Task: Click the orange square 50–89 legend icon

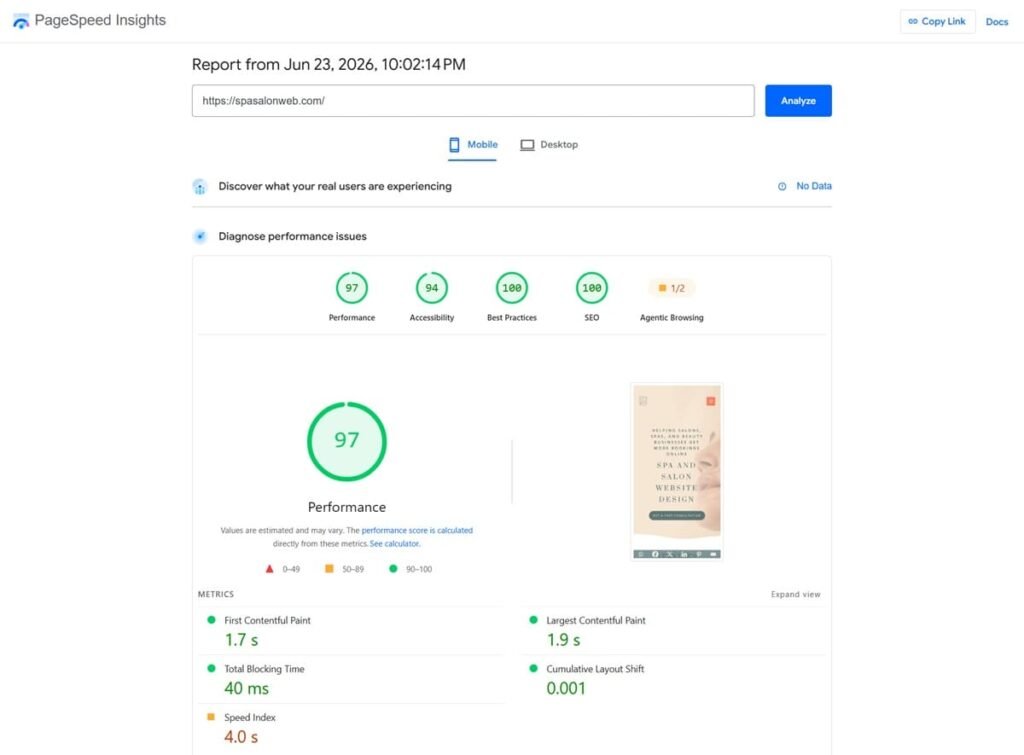Action: pyautogui.click(x=329, y=569)
